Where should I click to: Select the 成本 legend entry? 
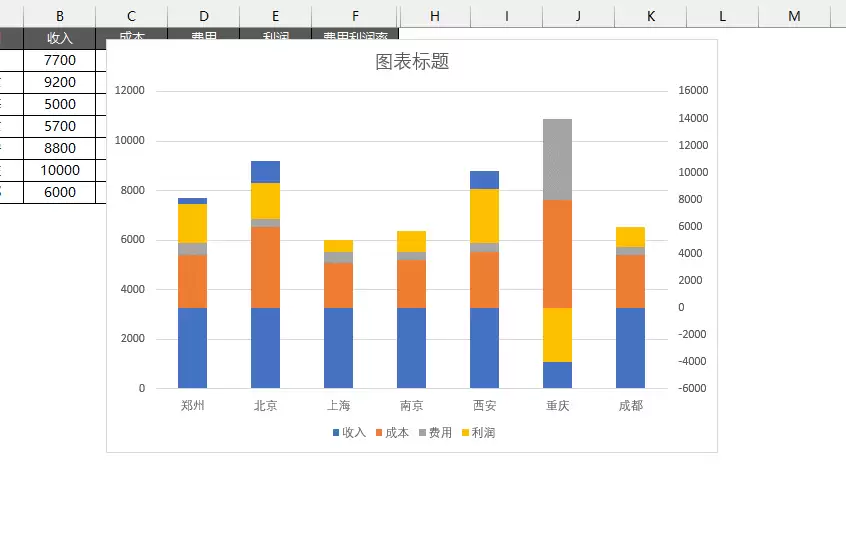click(x=392, y=433)
